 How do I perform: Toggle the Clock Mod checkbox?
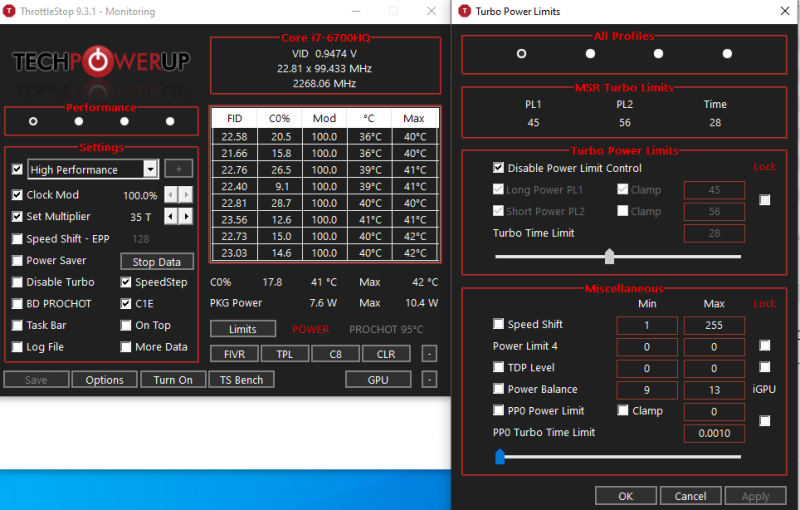point(17,195)
